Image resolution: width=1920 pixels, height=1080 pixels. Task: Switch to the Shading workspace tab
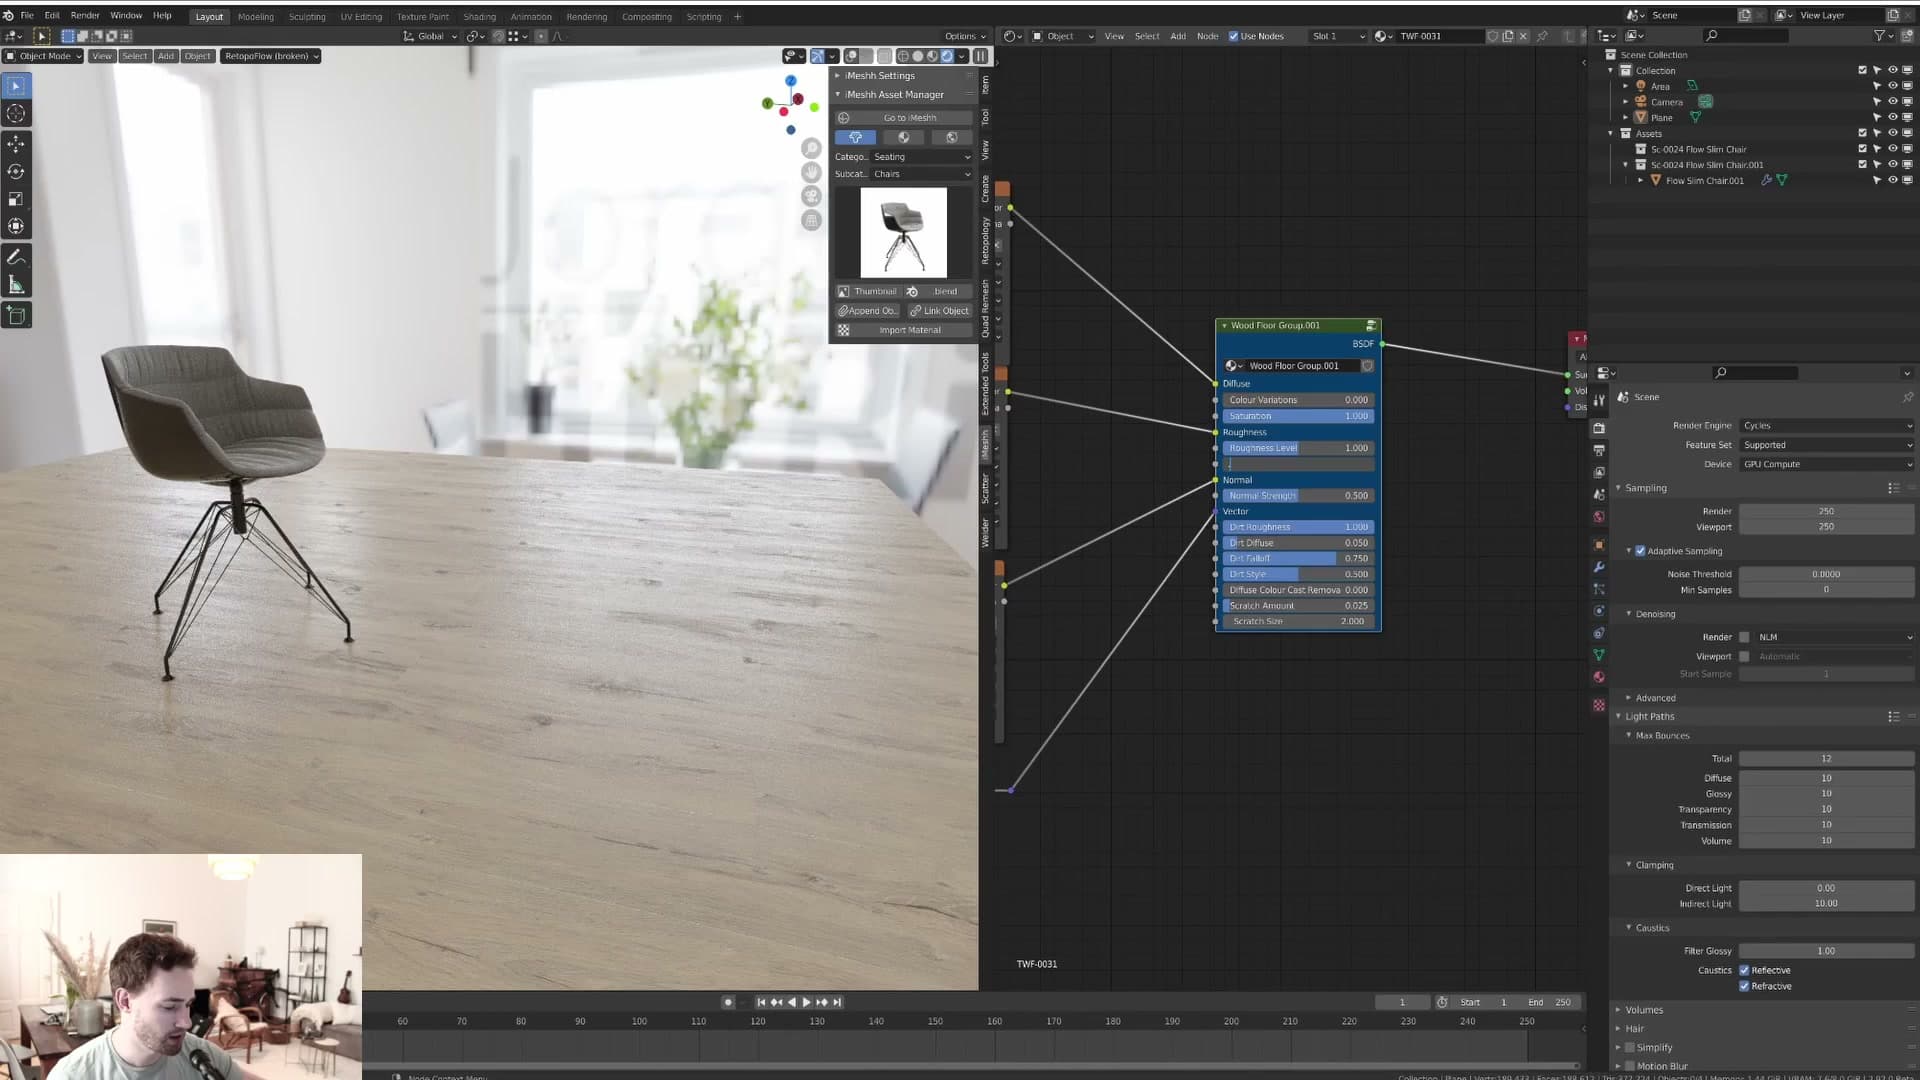coord(479,17)
